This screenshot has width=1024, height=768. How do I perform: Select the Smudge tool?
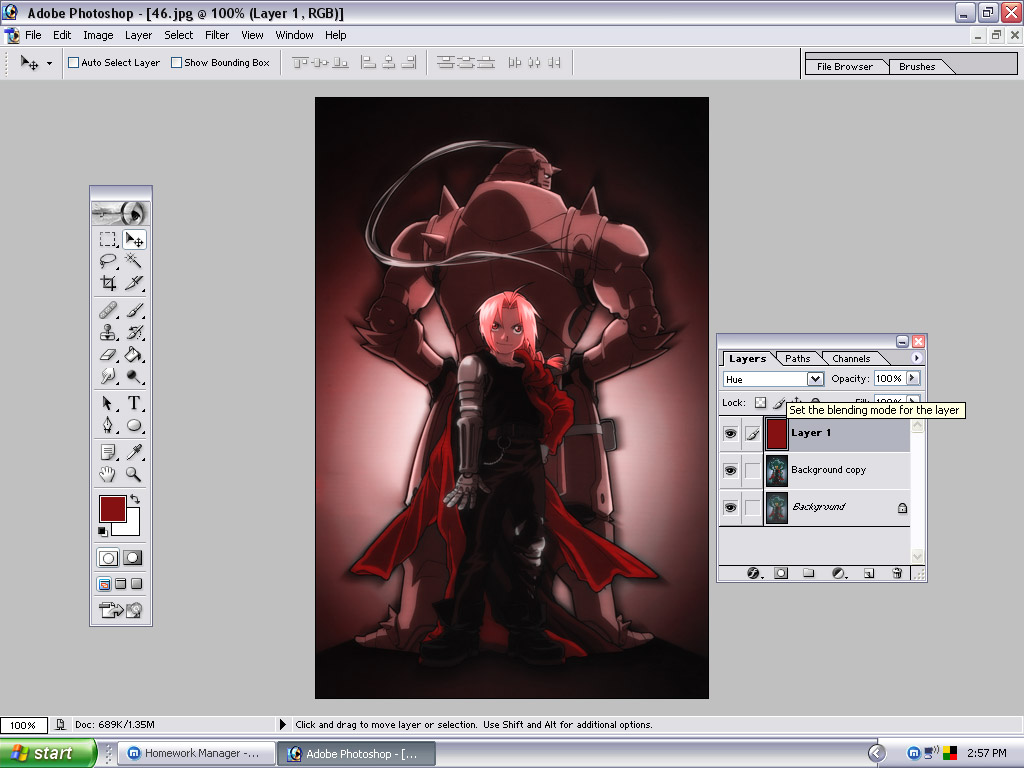108,376
